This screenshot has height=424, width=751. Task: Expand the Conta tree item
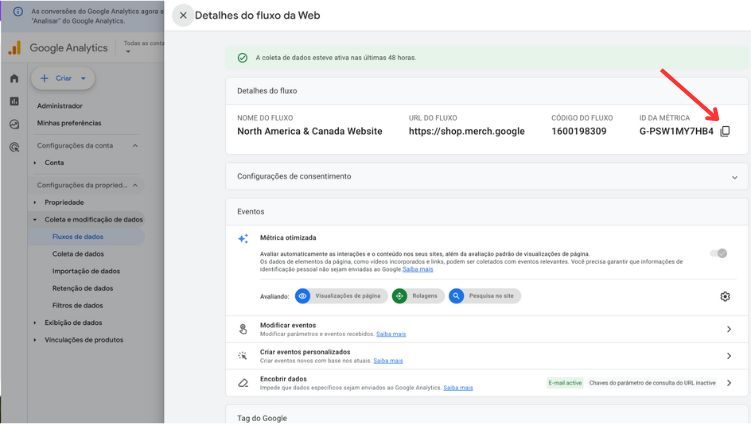click(35, 163)
